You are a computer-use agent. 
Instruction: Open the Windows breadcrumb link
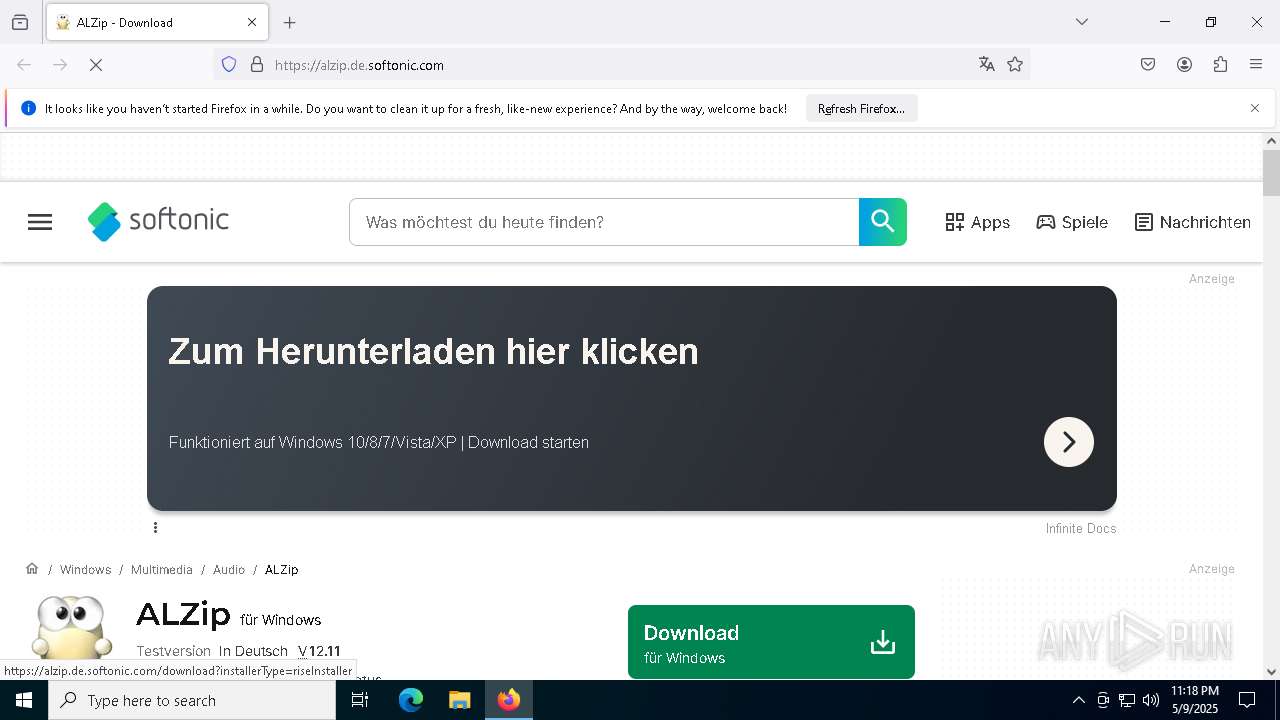pos(85,570)
